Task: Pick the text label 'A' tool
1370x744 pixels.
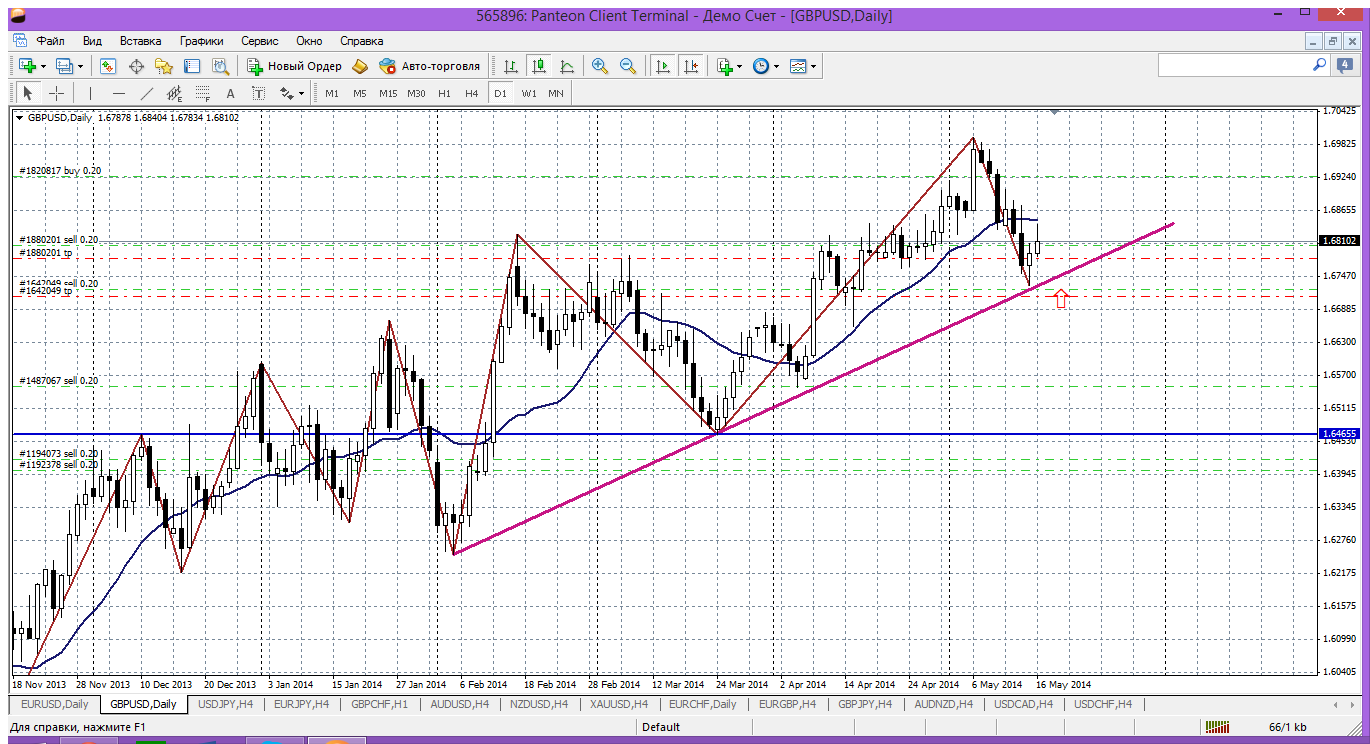Action: point(230,93)
